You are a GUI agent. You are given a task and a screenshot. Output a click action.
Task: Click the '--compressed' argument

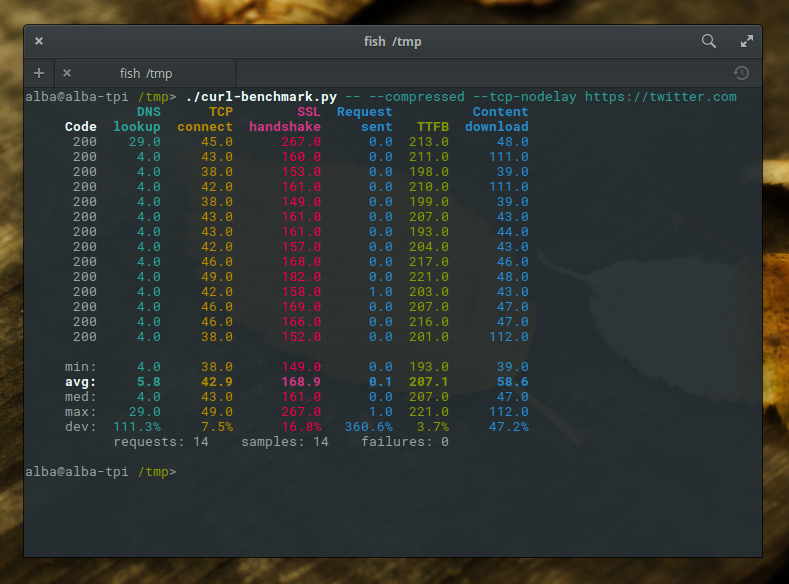[x=417, y=97]
